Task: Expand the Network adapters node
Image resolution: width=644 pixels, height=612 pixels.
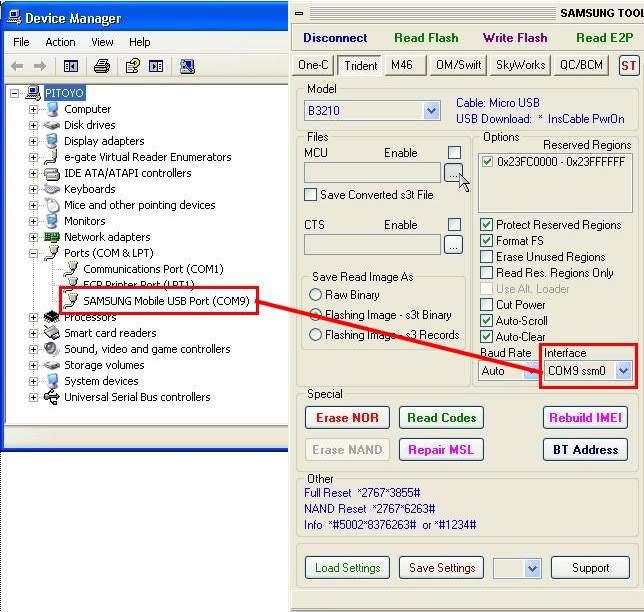Action: [x=33, y=237]
